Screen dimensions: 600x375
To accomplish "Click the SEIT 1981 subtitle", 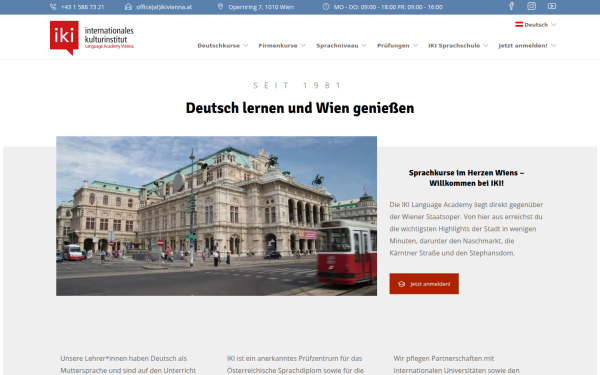I will (298, 85).
